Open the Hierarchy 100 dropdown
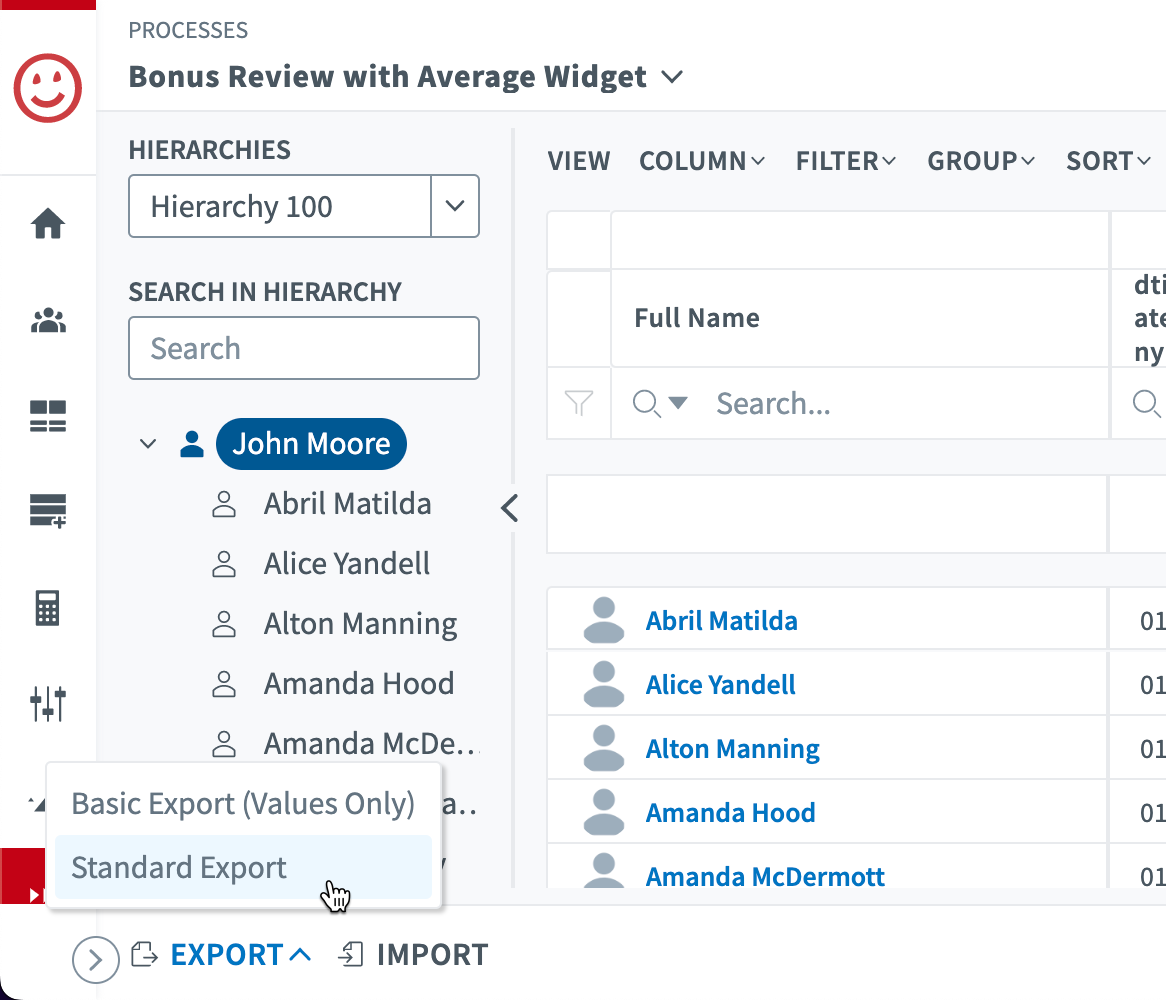 455,207
